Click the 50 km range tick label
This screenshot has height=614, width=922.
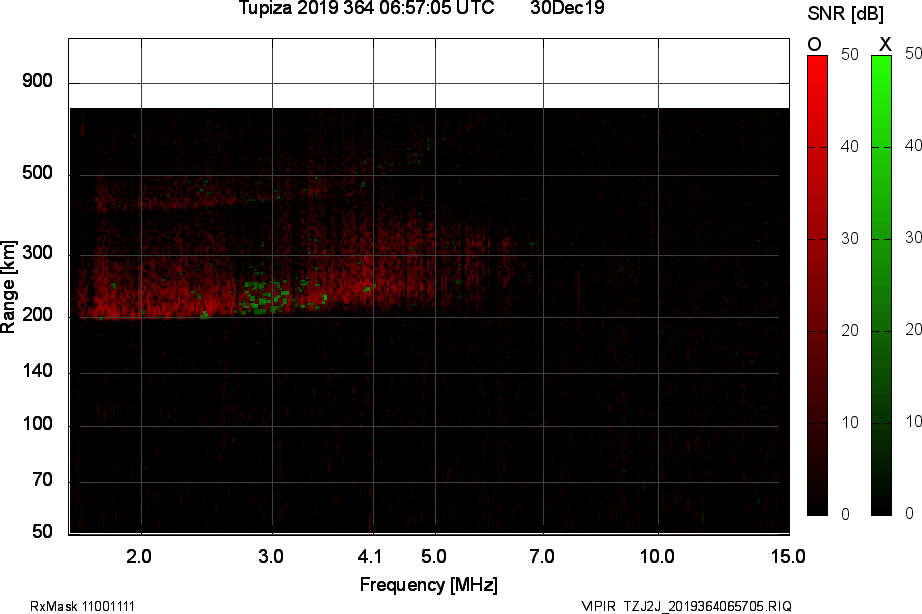(42, 532)
